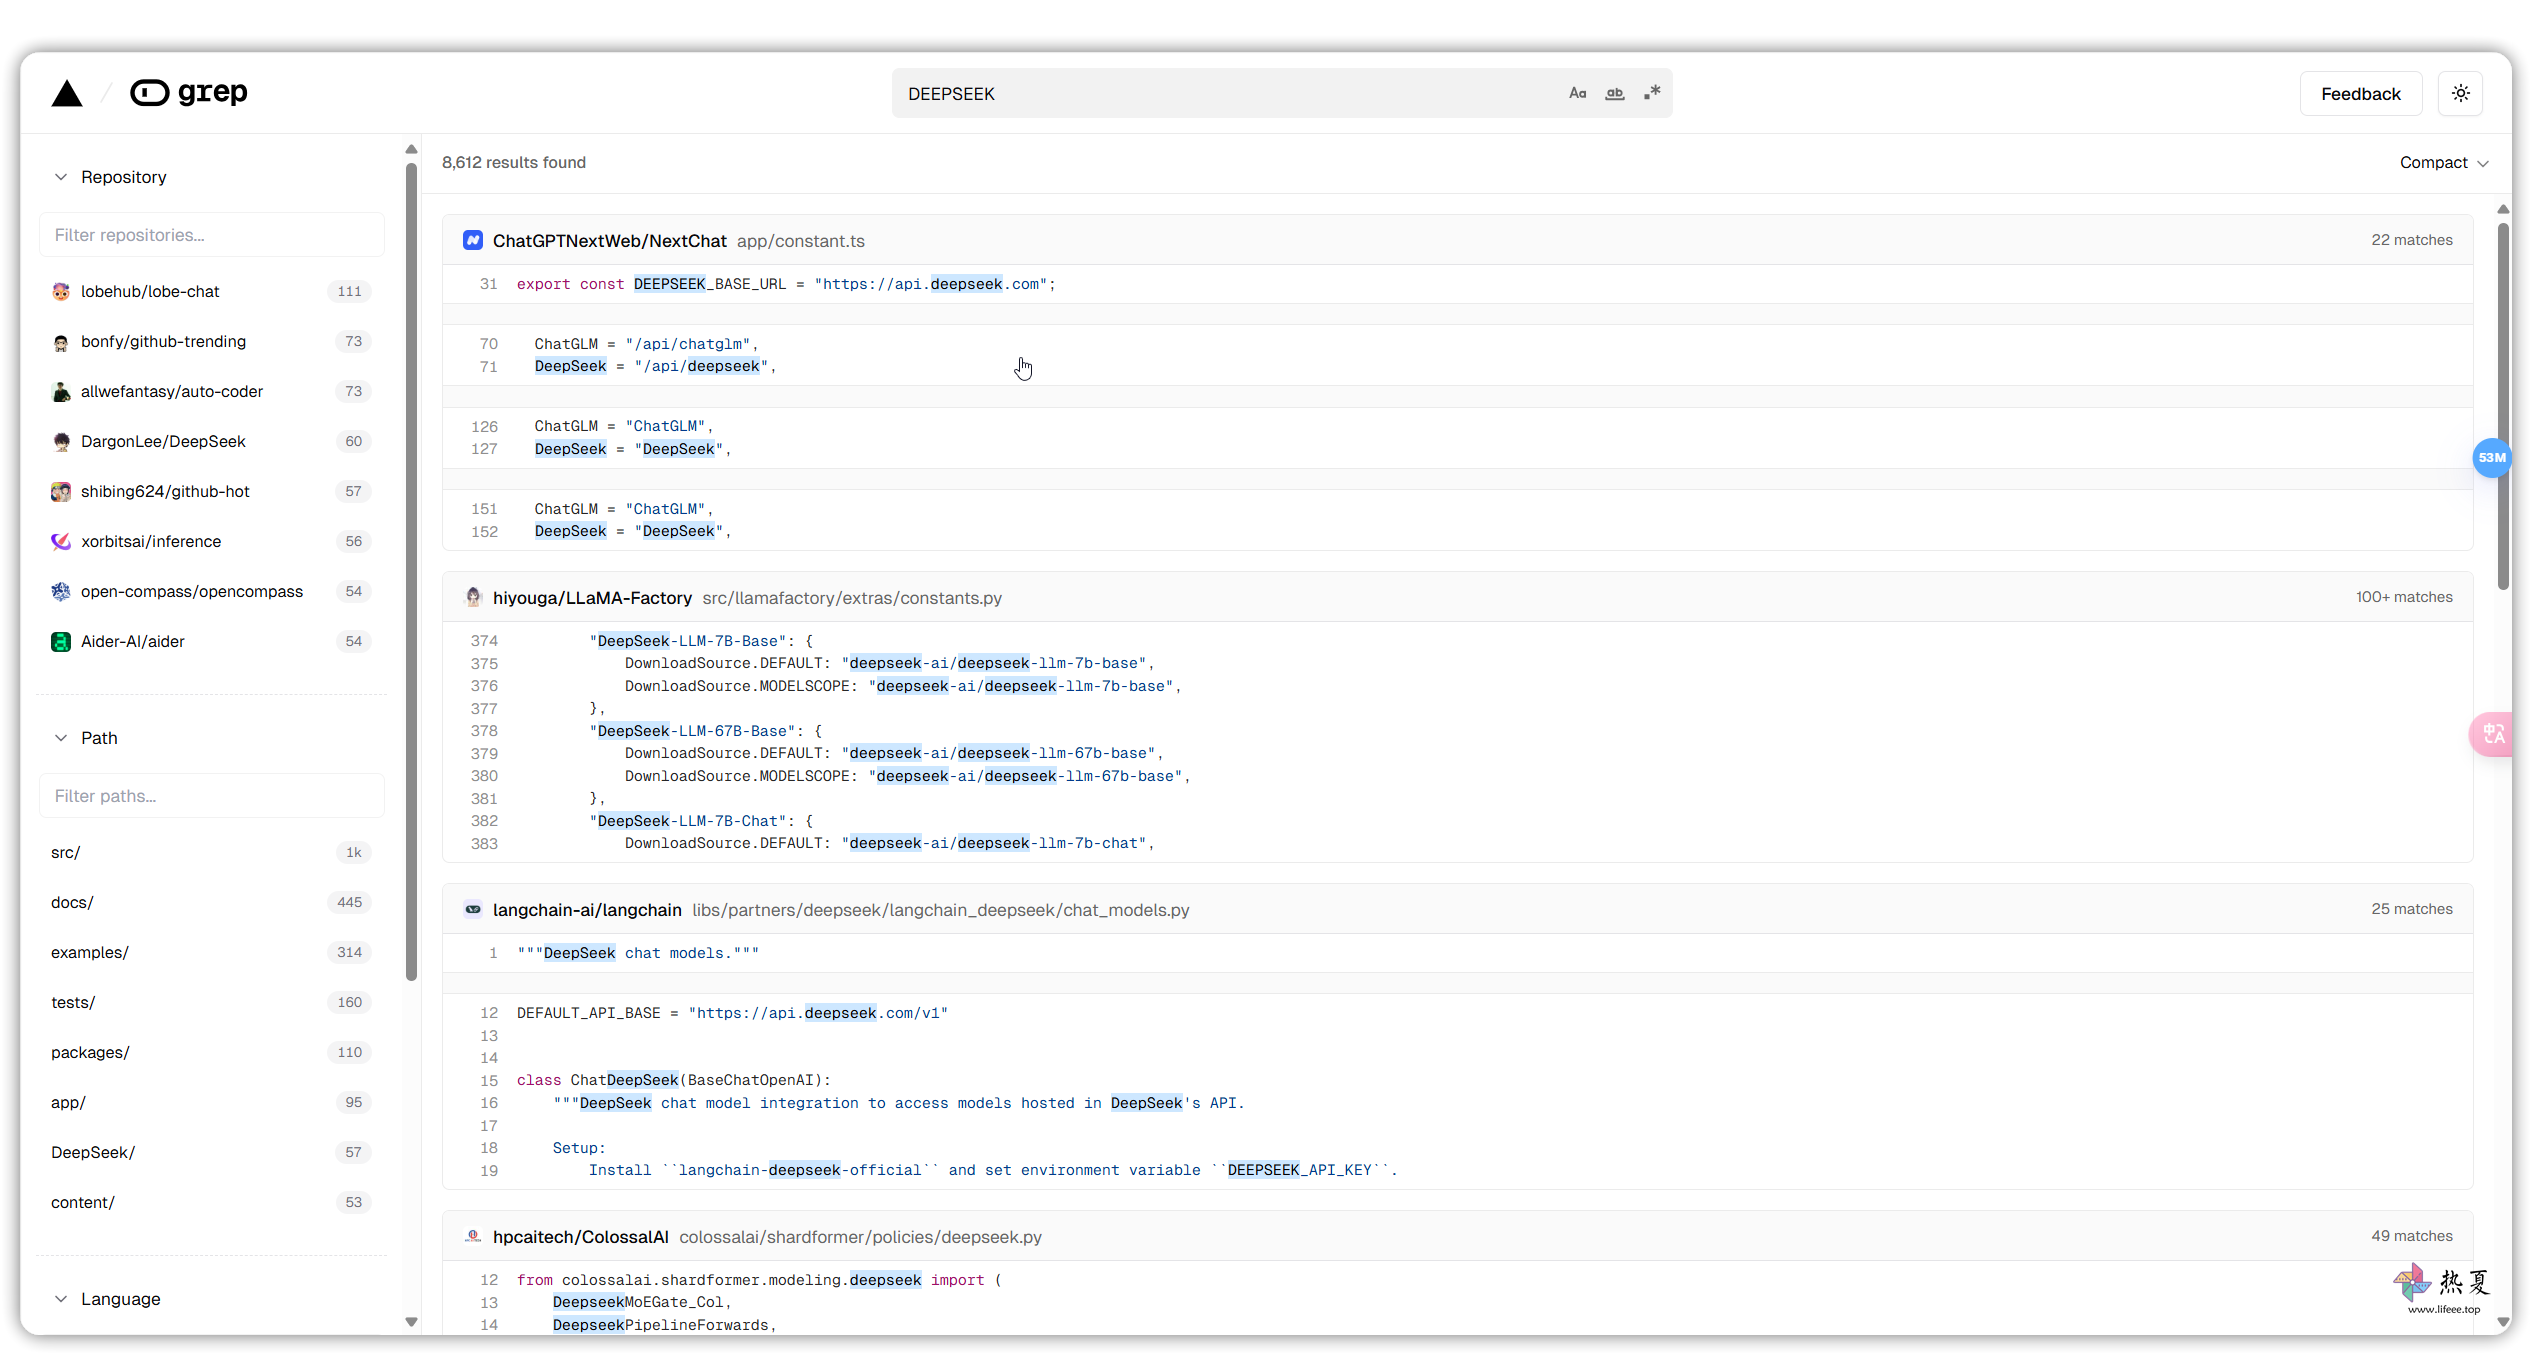Screen dimensions: 2532x1355
Task: Toggle match whole words option
Action: click(1614, 93)
